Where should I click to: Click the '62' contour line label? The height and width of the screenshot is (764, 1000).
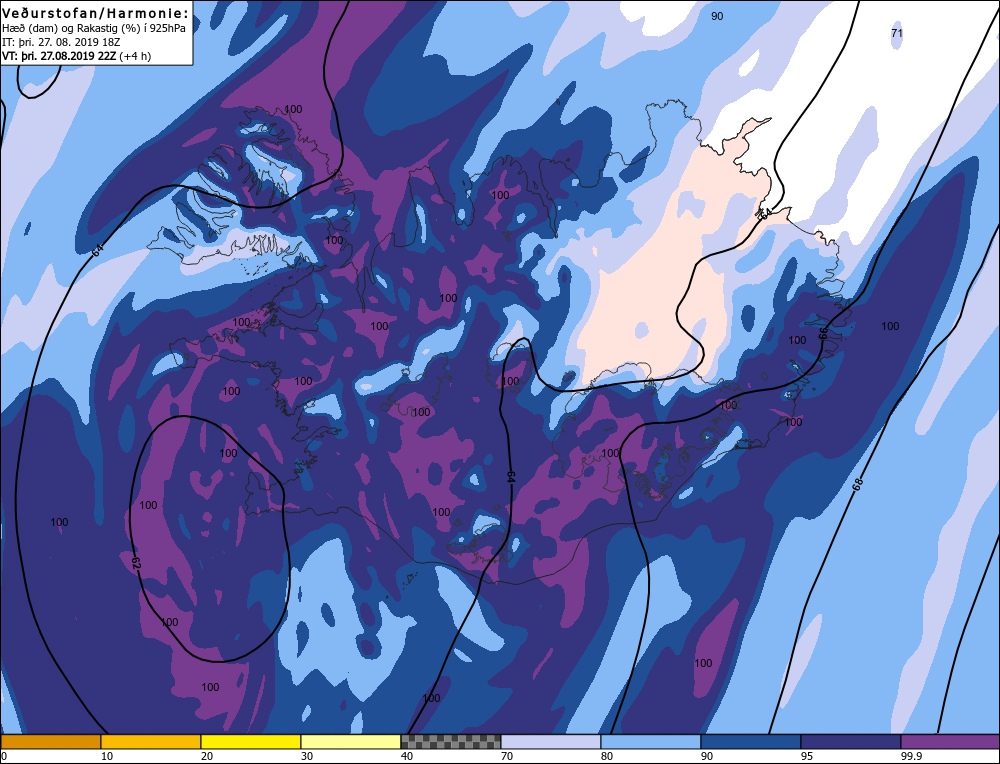pos(135,562)
